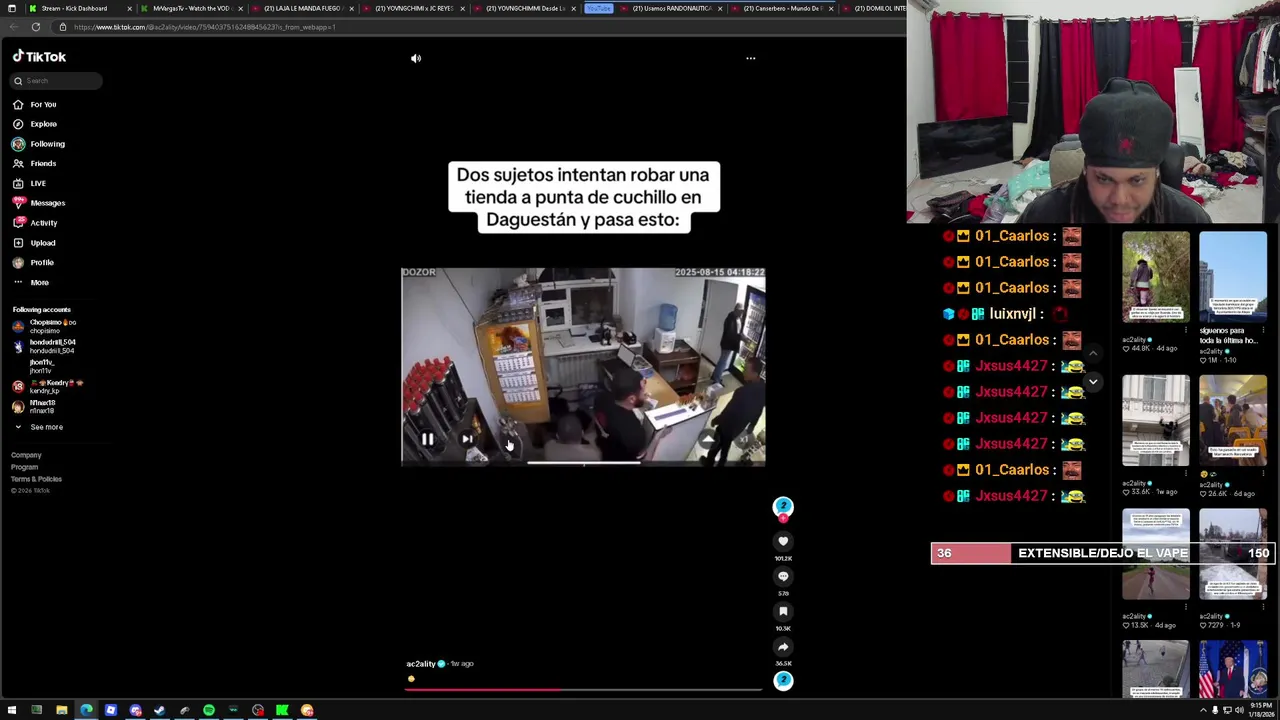Click Microsoft Edge in the taskbar
Viewport: 1280px width, 720px height.
coord(86,711)
